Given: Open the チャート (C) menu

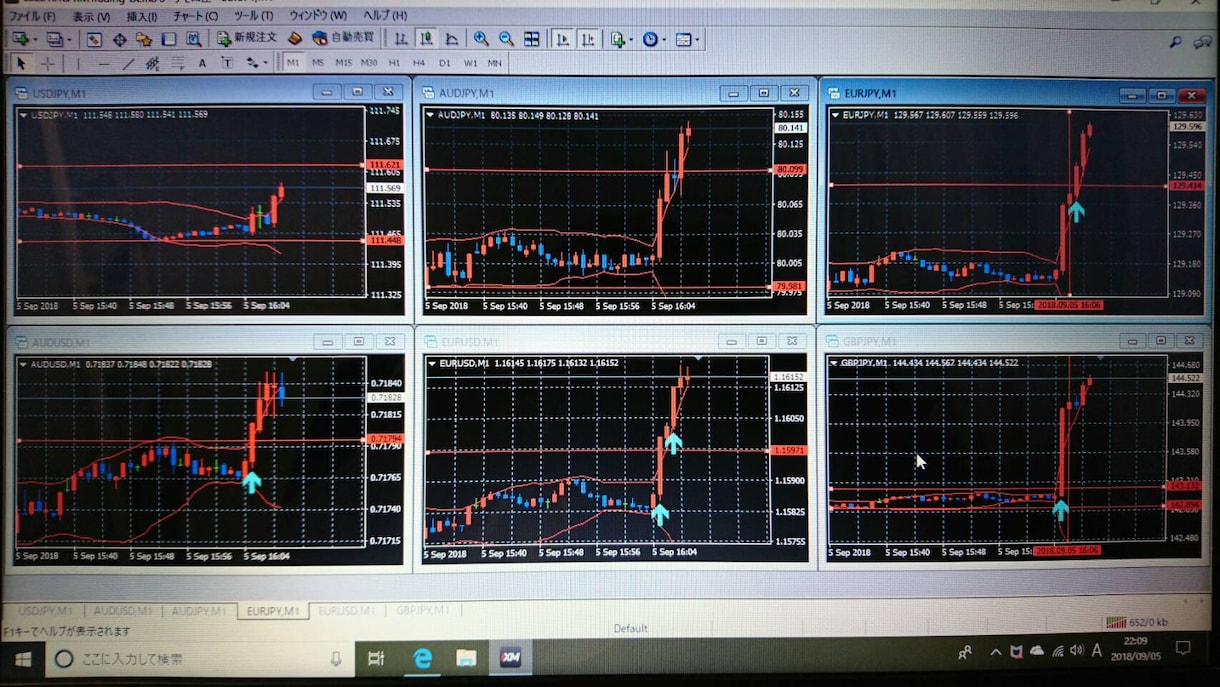Looking at the screenshot, I should click(195, 16).
